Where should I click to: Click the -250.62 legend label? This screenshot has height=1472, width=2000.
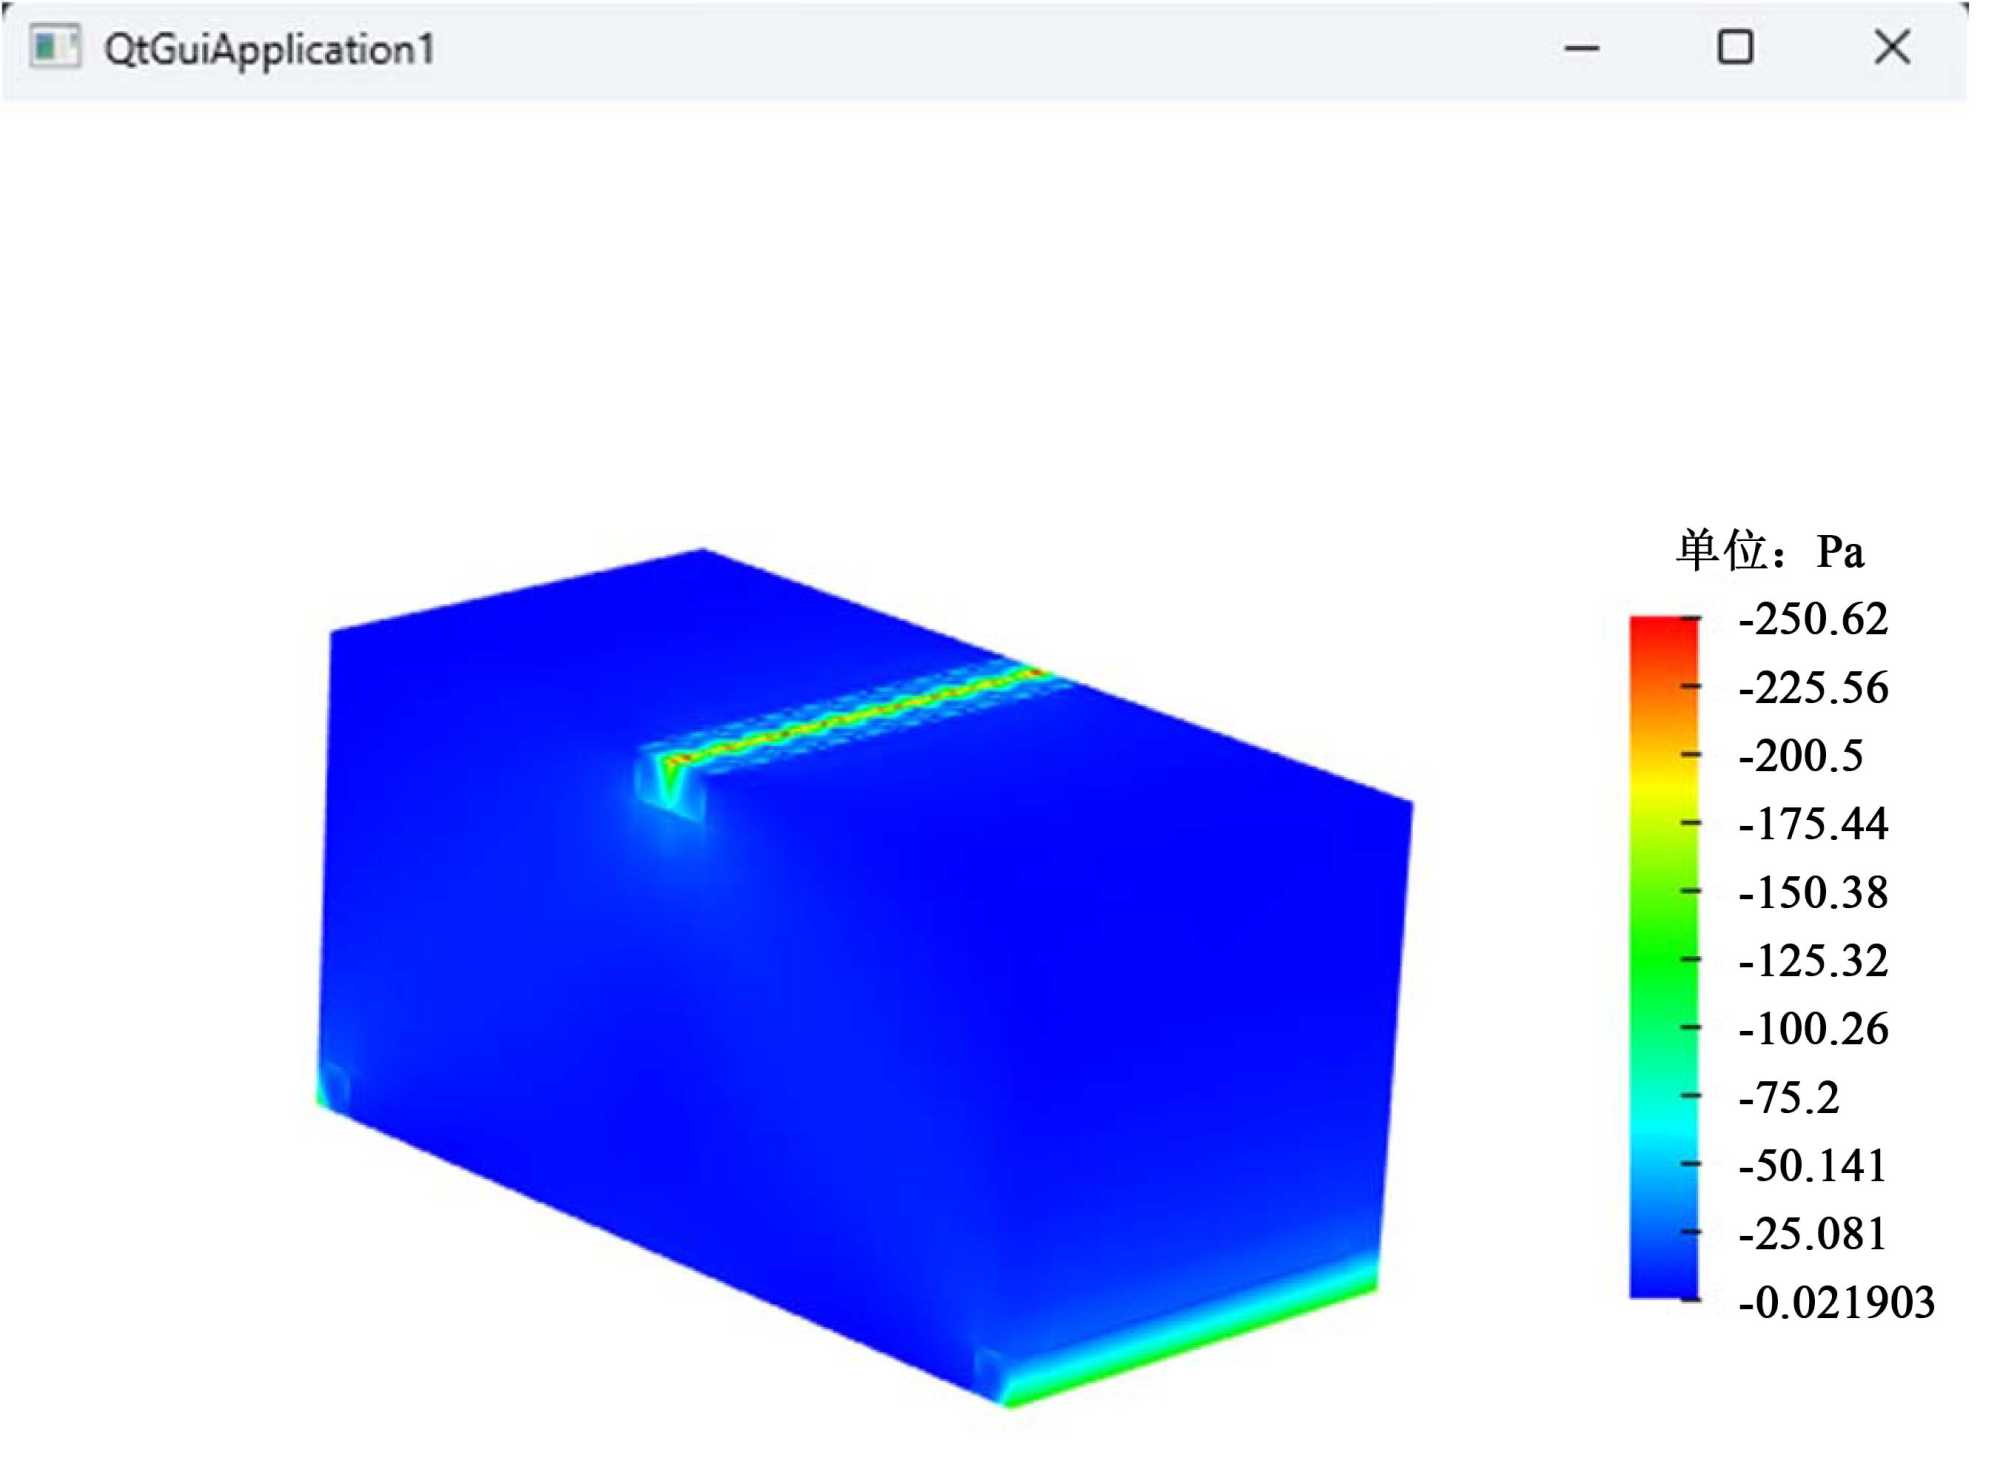(1812, 620)
